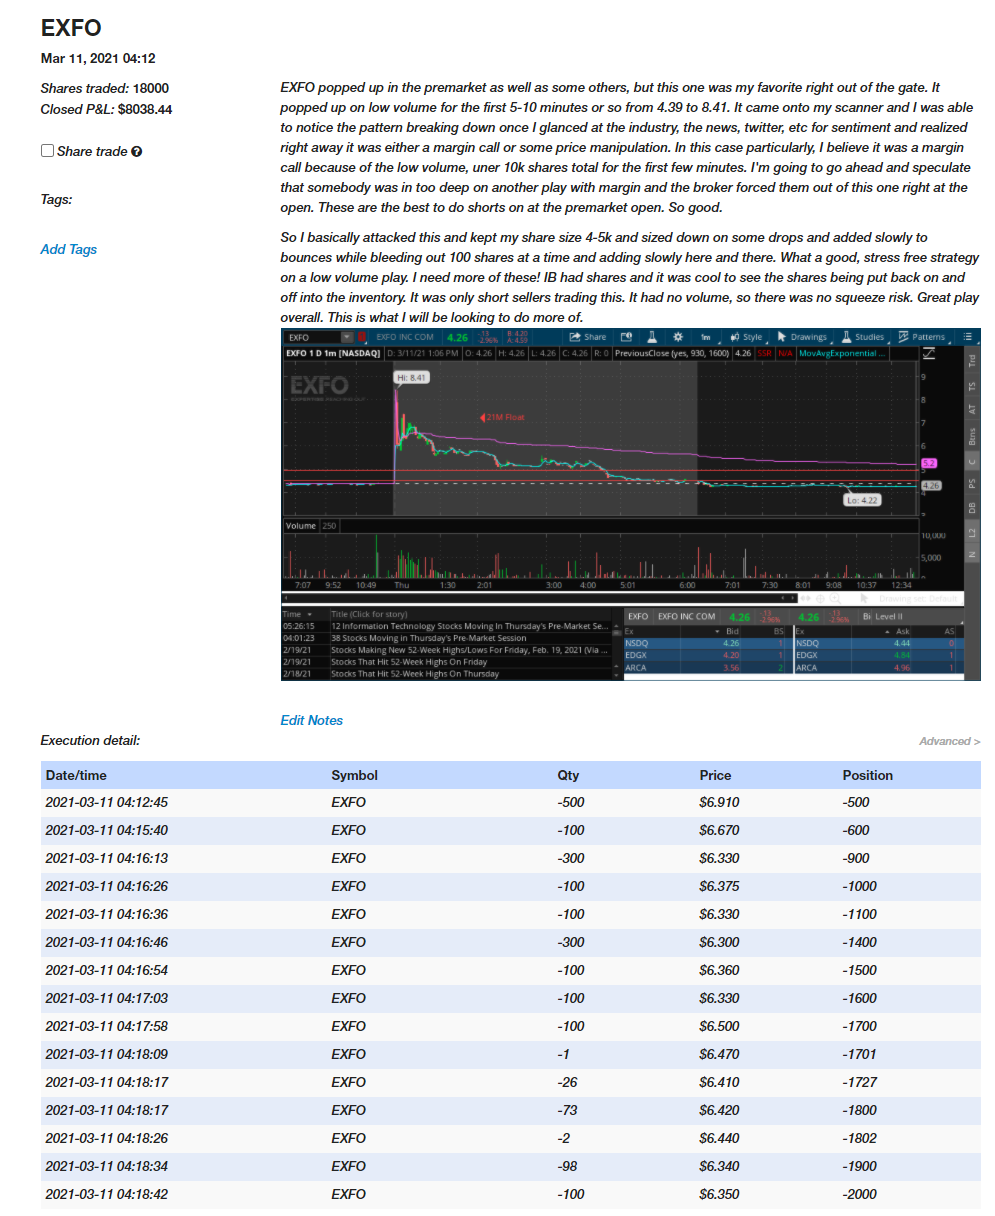995x1216 pixels.
Task: Open the TS side tab
Action: [972, 386]
